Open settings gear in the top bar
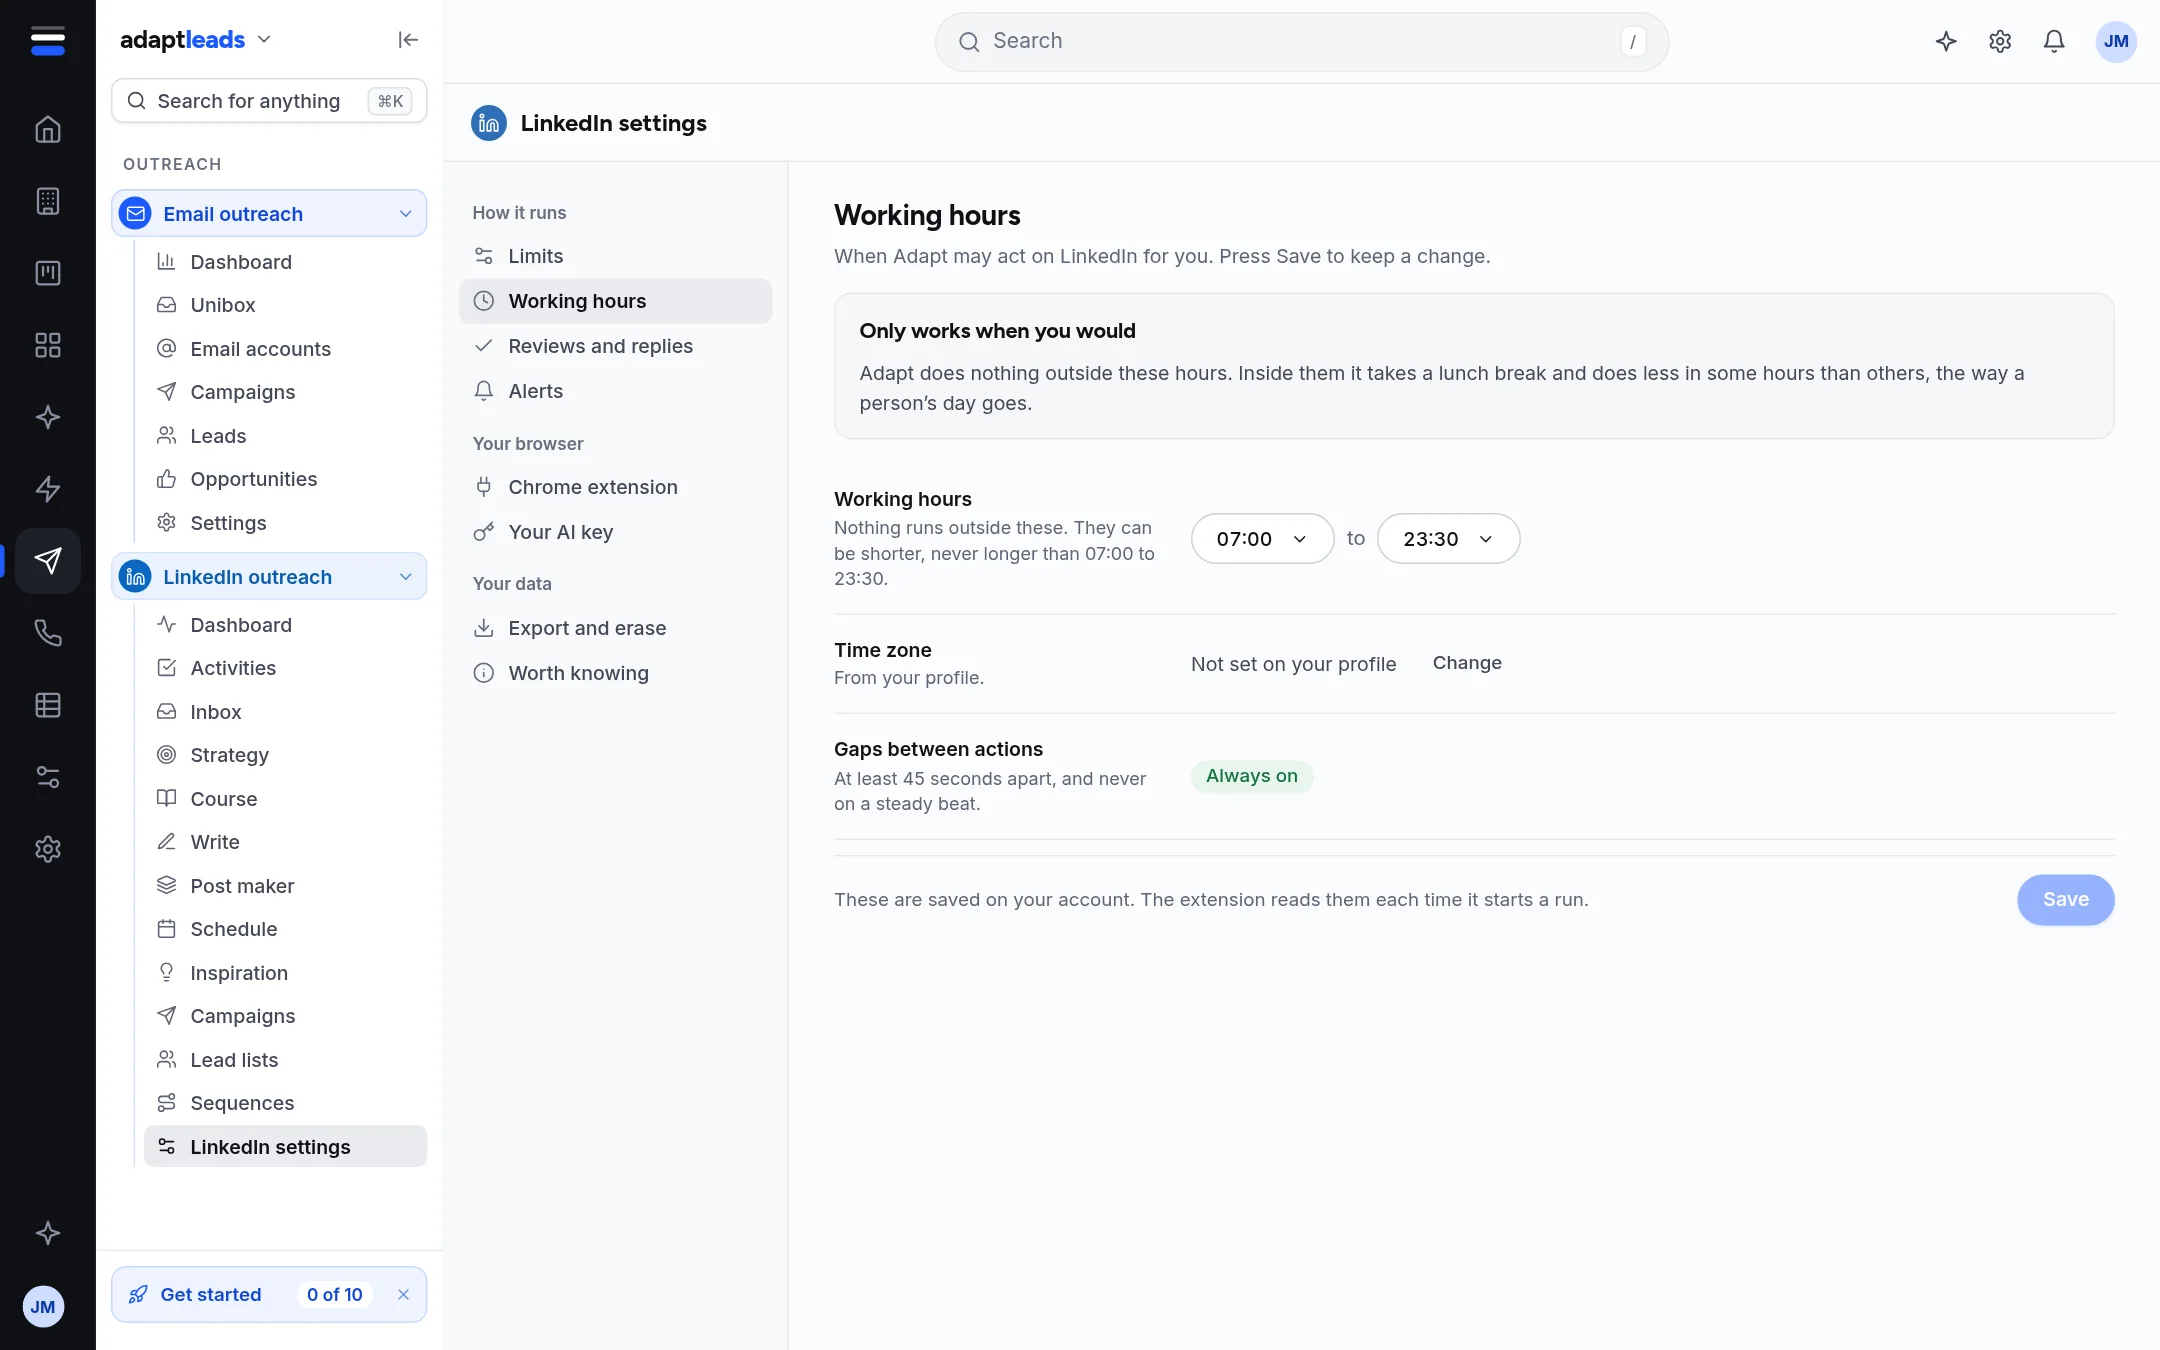Screen dimensions: 2160x1350 (x=2000, y=41)
